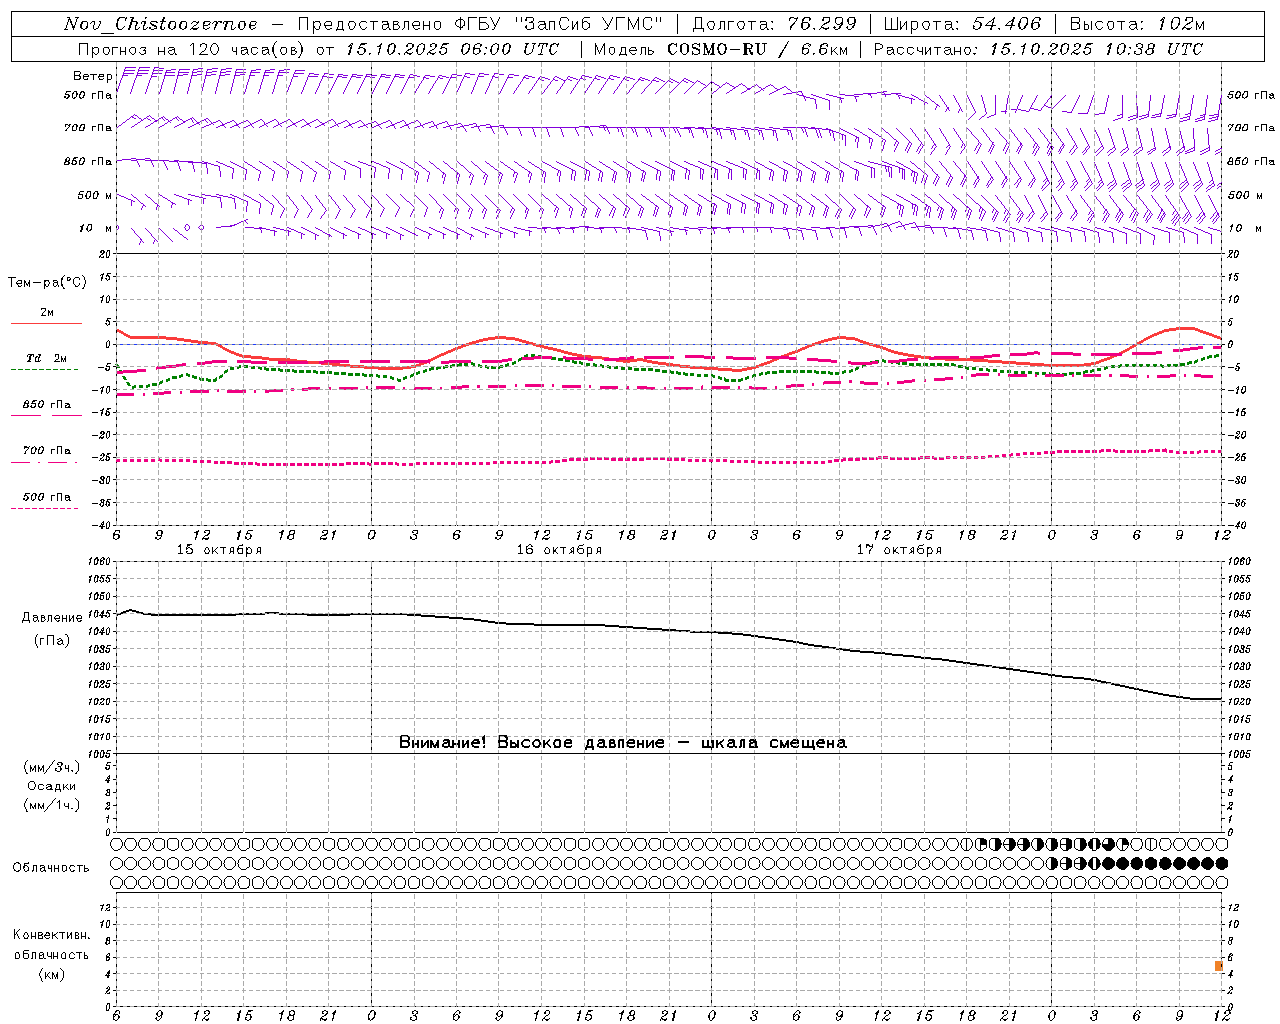Viewport: 1280px width, 1024px height.
Task: Click the 16 октября date label
Action: (559, 550)
